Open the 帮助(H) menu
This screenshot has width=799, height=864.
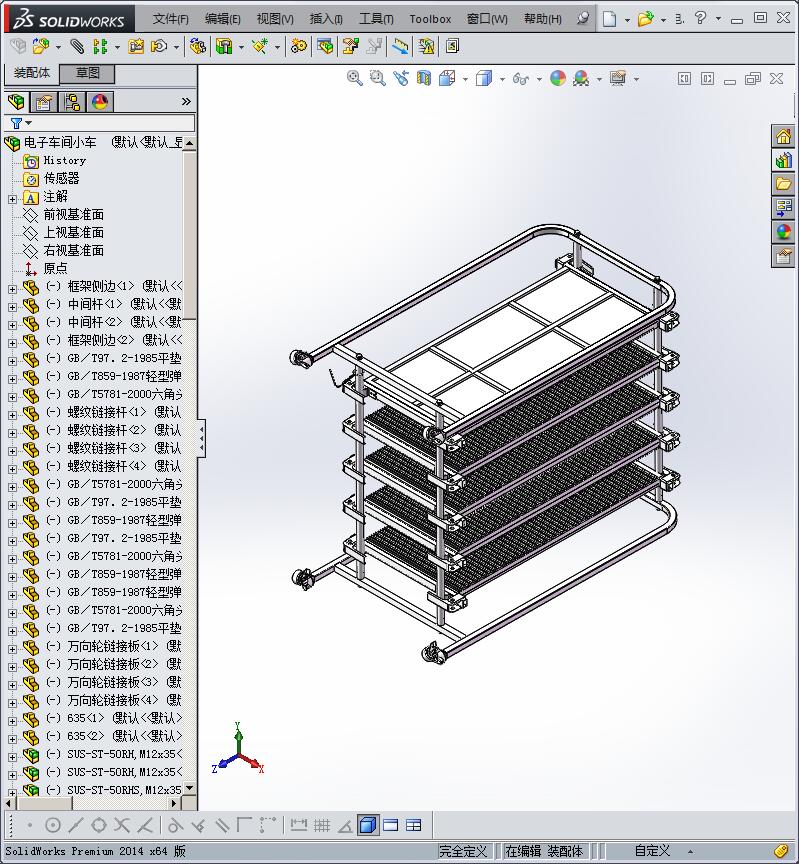tap(543, 19)
